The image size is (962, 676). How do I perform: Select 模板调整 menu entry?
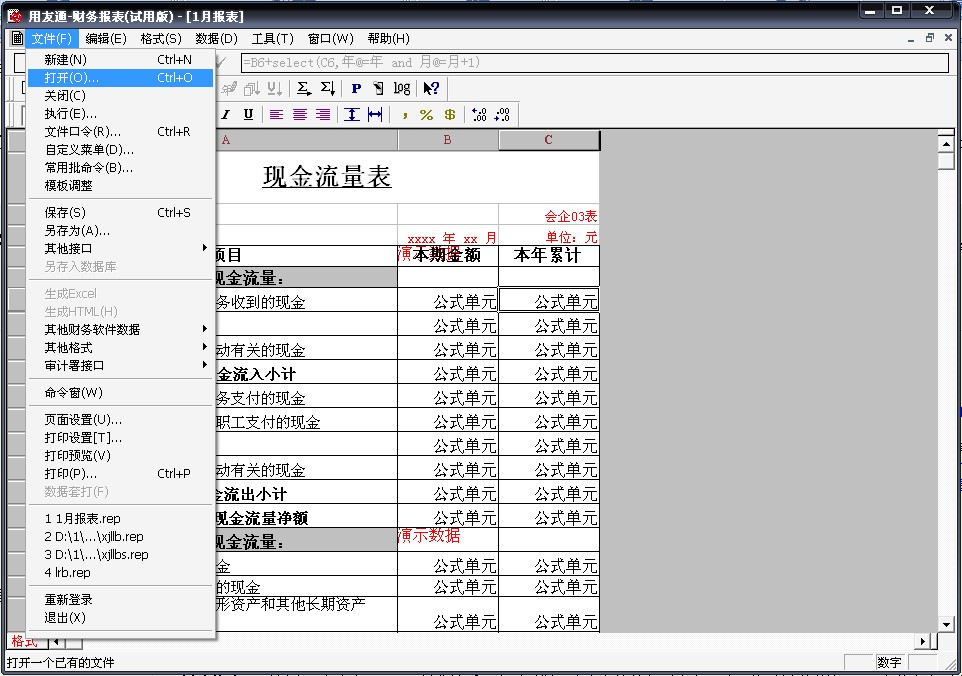120,185
